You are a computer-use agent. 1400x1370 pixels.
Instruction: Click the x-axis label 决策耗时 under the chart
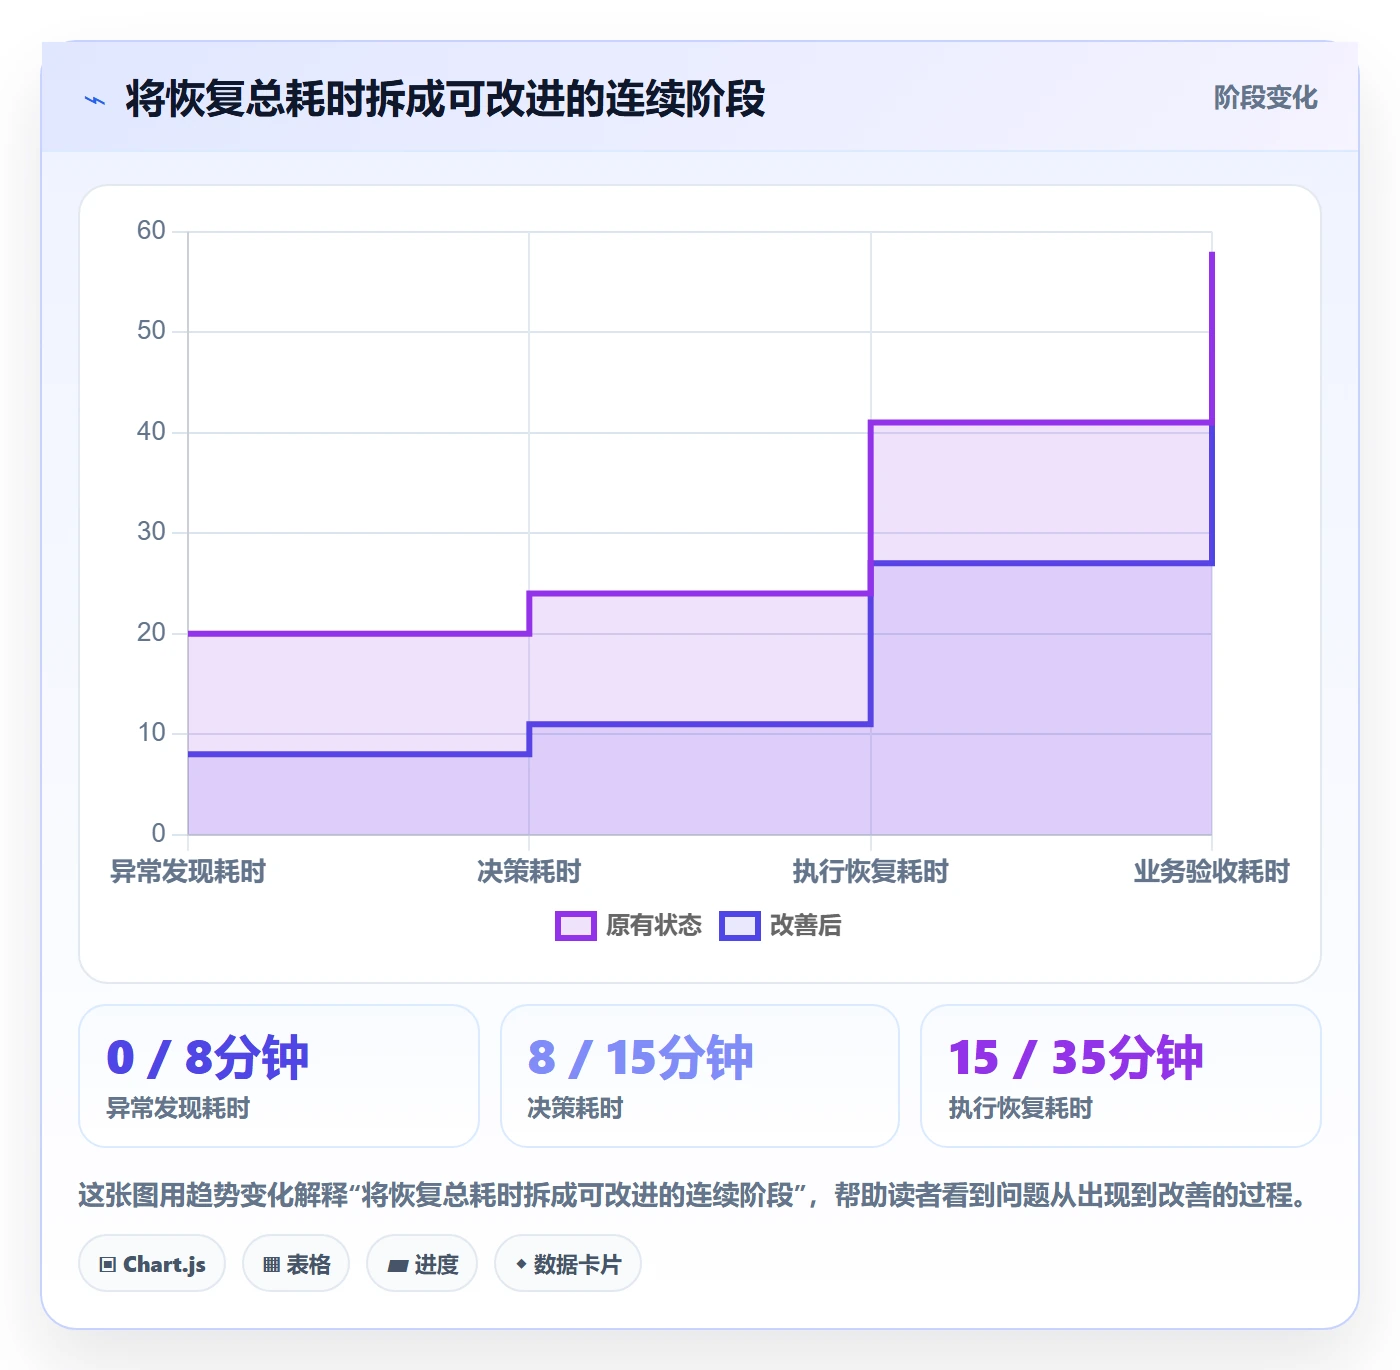point(529,872)
